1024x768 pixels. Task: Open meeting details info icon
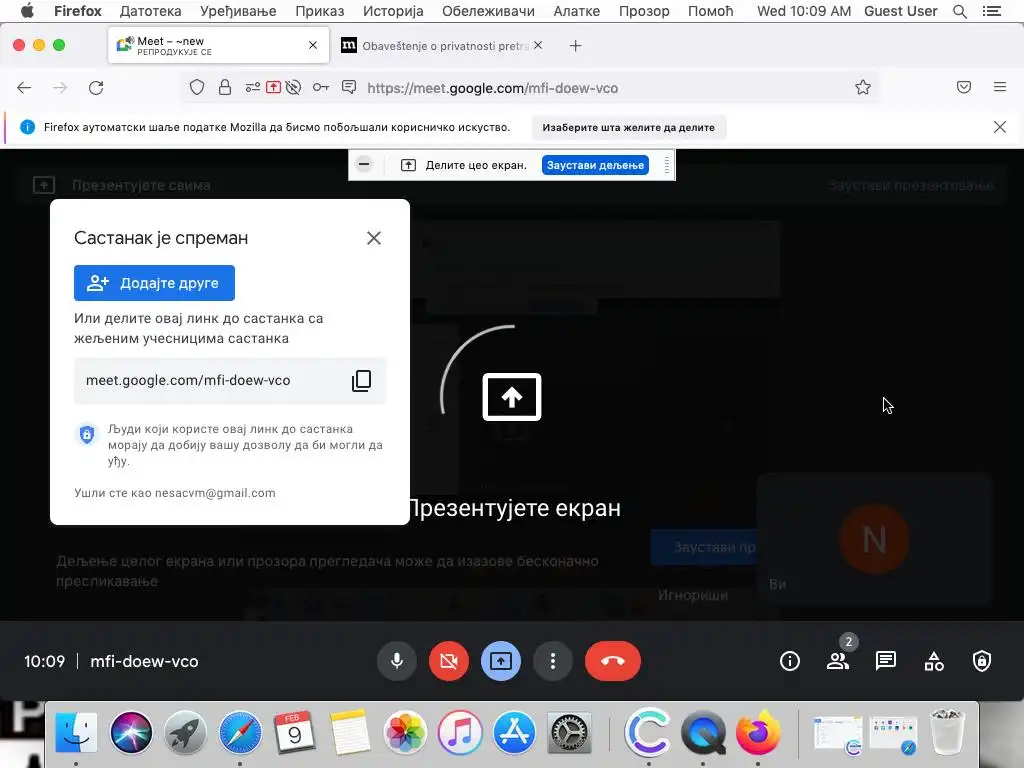click(790, 661)
